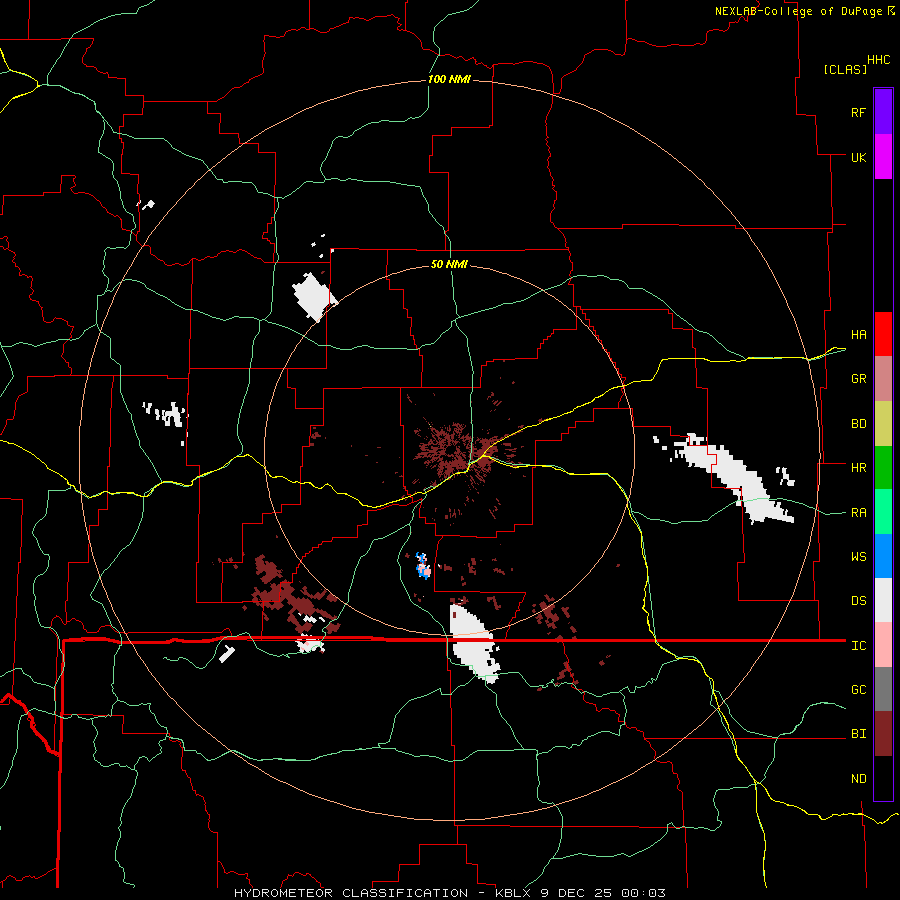Click the GC legend label
The width and height of the screenshot is (900, 900).
pyautogui.click(x=859, y=690)
